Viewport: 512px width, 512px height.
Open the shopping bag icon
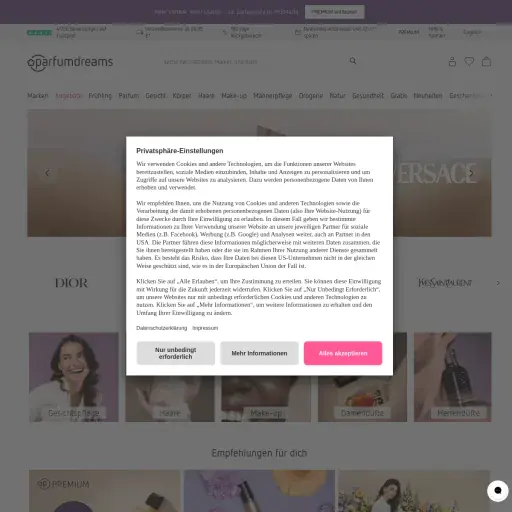[486, 61]
